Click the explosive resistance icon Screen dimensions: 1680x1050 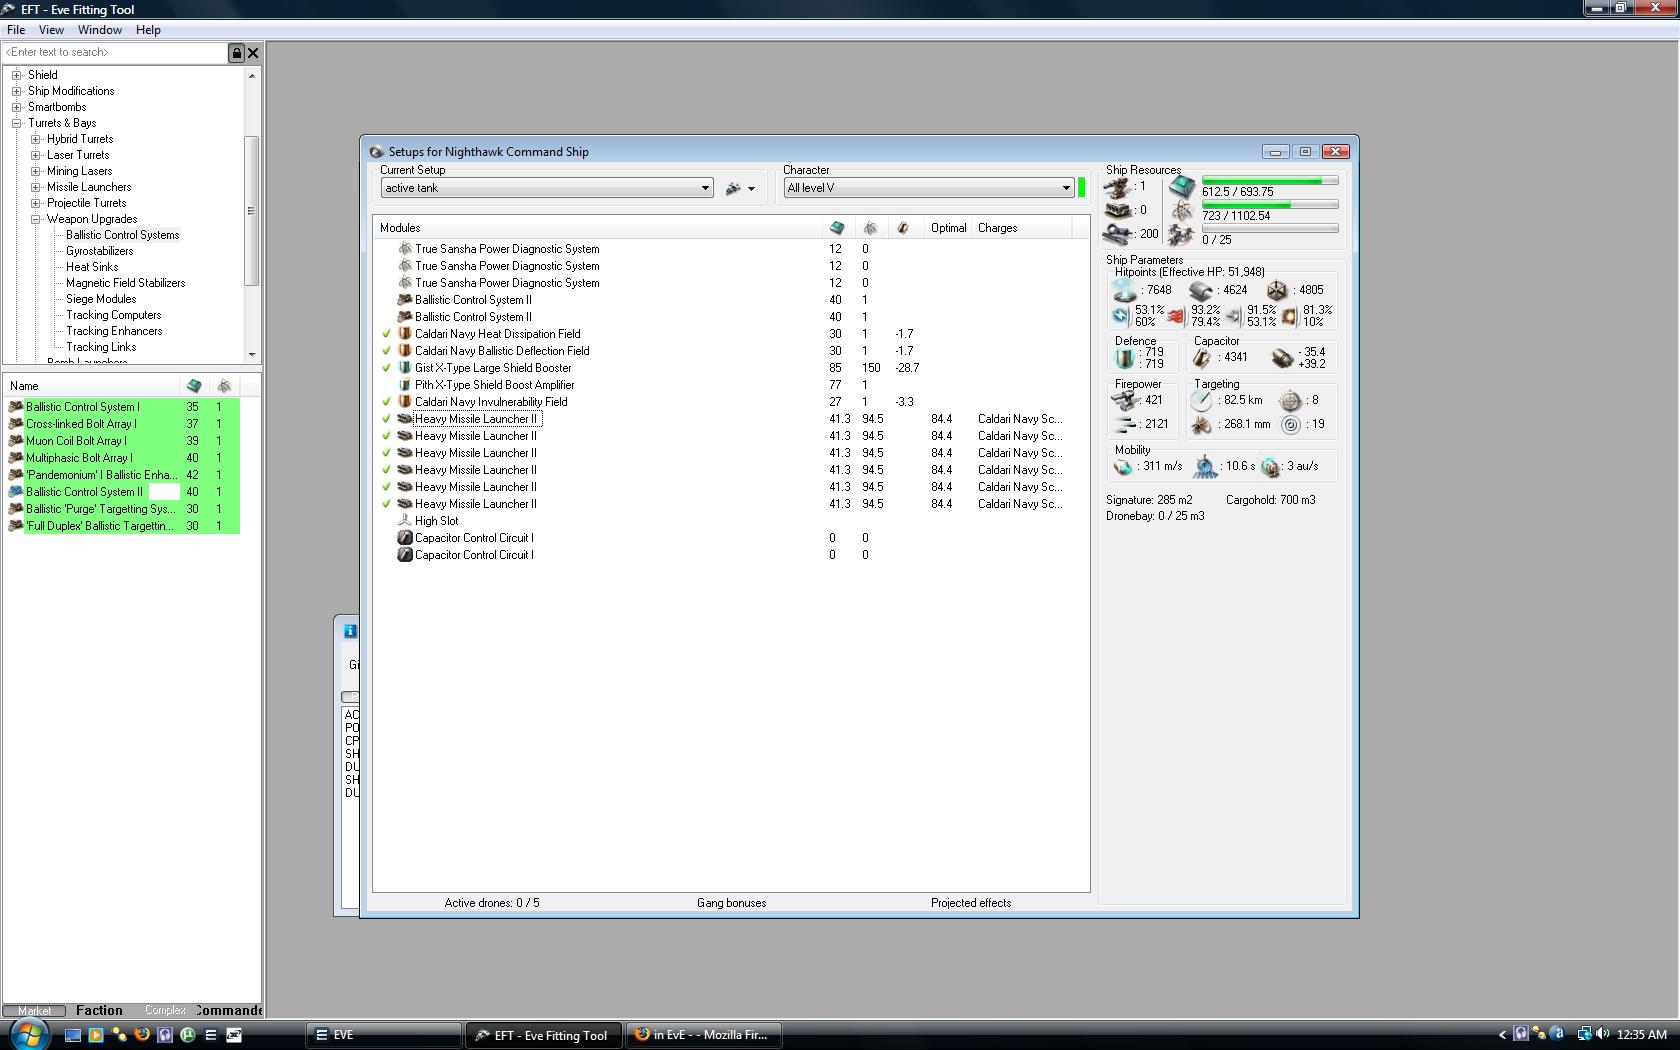tap(1290, 316)
